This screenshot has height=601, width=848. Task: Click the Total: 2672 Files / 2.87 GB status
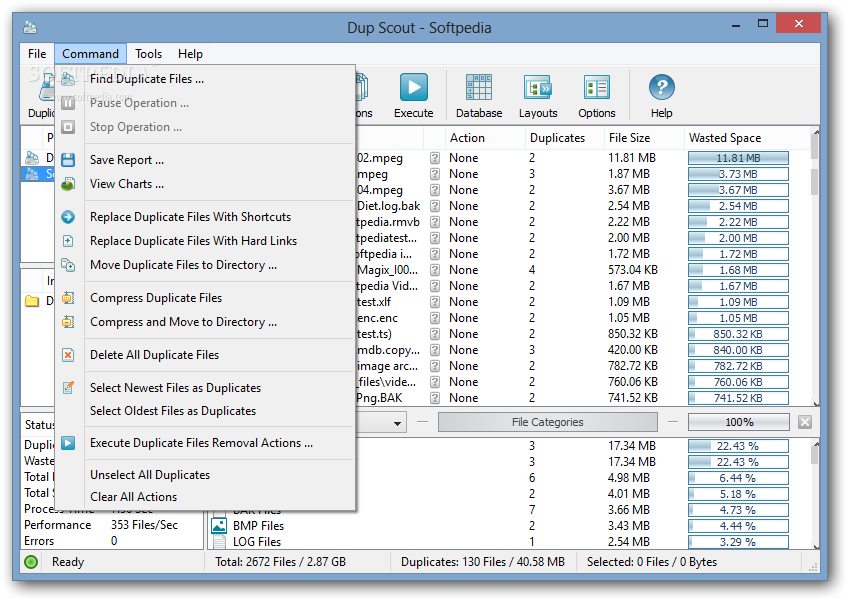click(281, 562)
